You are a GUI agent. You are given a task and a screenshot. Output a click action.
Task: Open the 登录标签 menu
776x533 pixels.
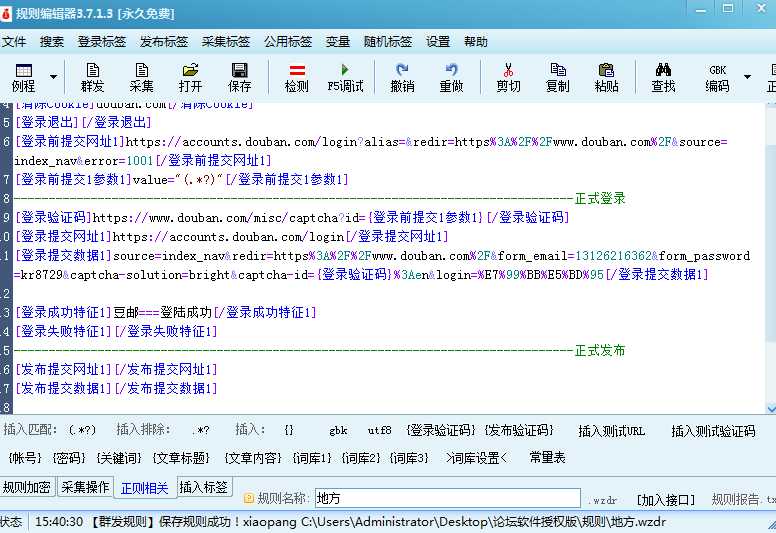point(102,42)
